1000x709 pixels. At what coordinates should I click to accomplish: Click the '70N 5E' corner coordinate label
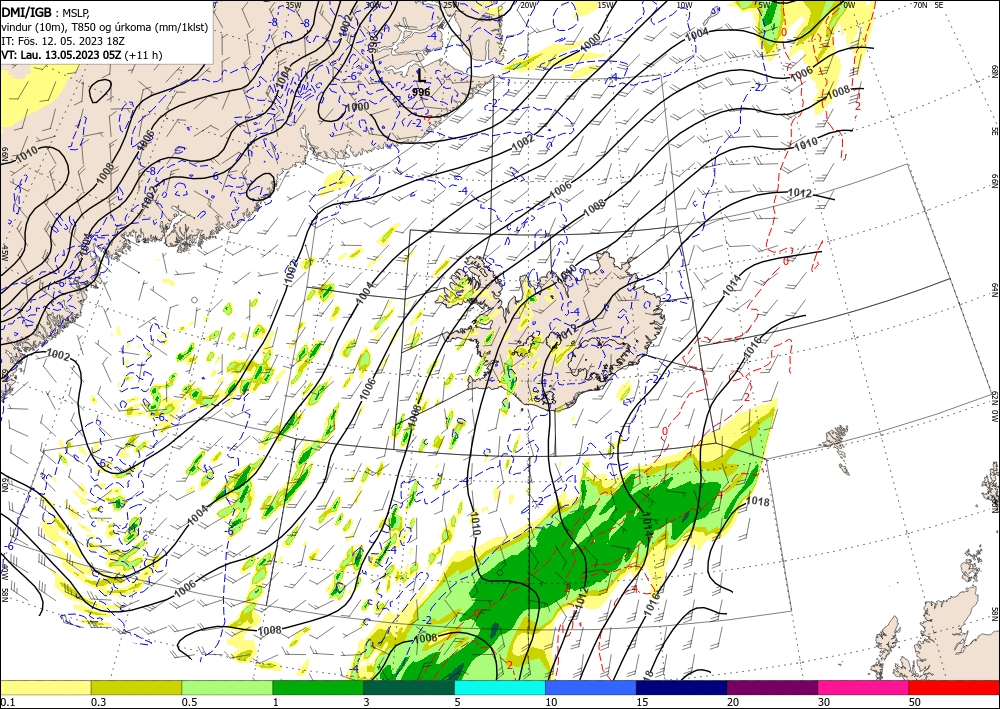click(928, 5)
